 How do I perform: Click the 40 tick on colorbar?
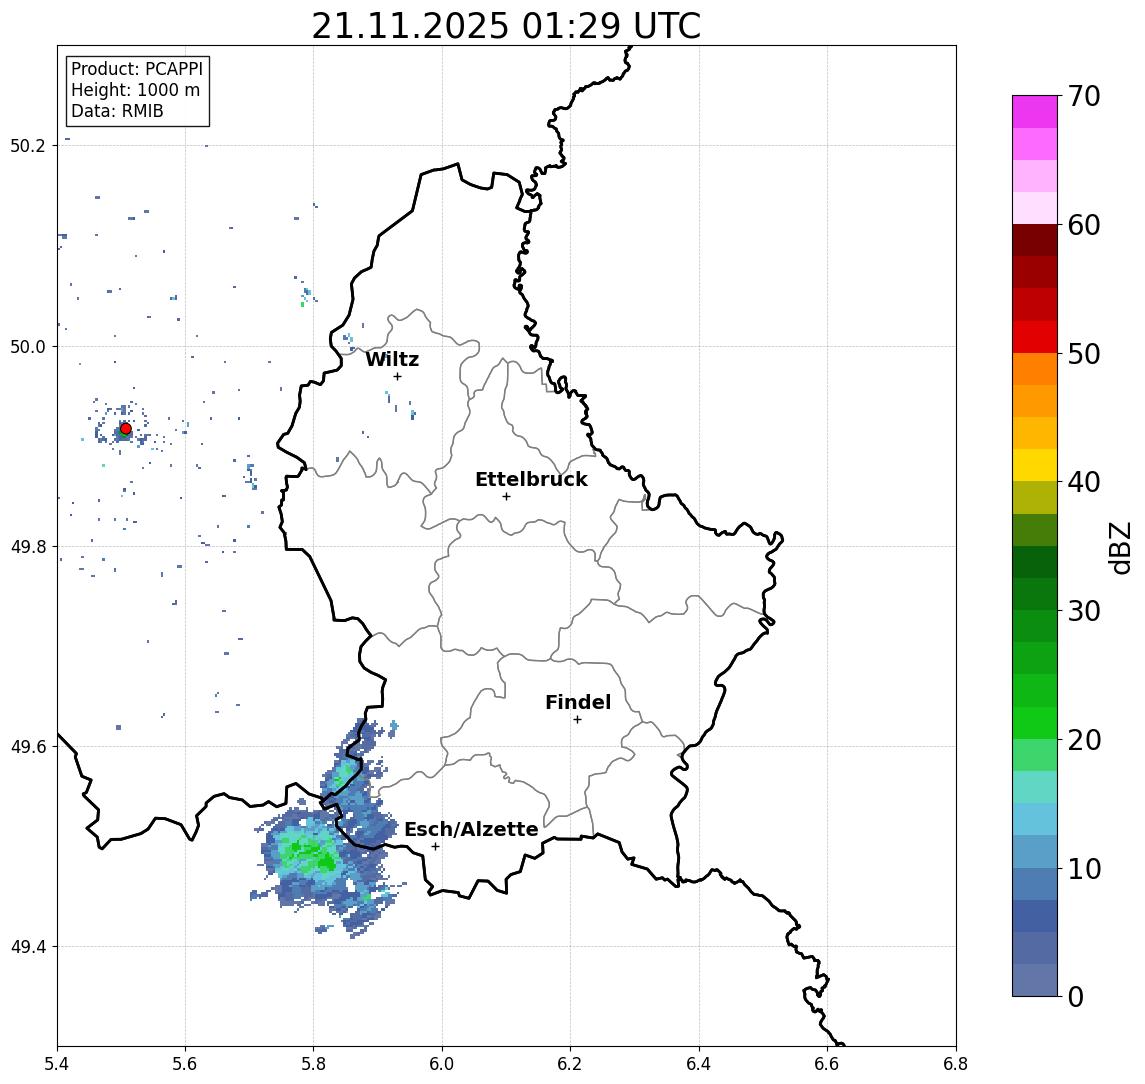pos(1084,482)
